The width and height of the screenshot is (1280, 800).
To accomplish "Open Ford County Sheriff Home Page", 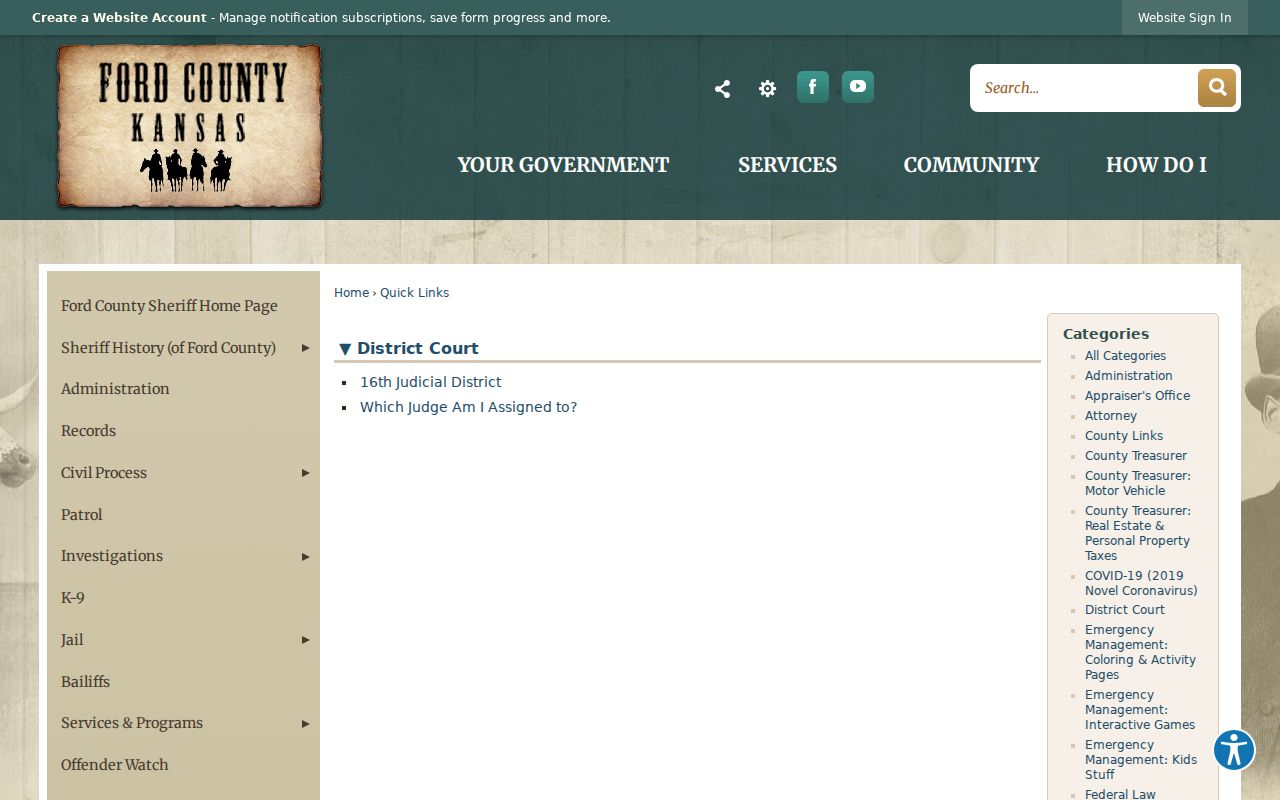I will coord(169,306).
